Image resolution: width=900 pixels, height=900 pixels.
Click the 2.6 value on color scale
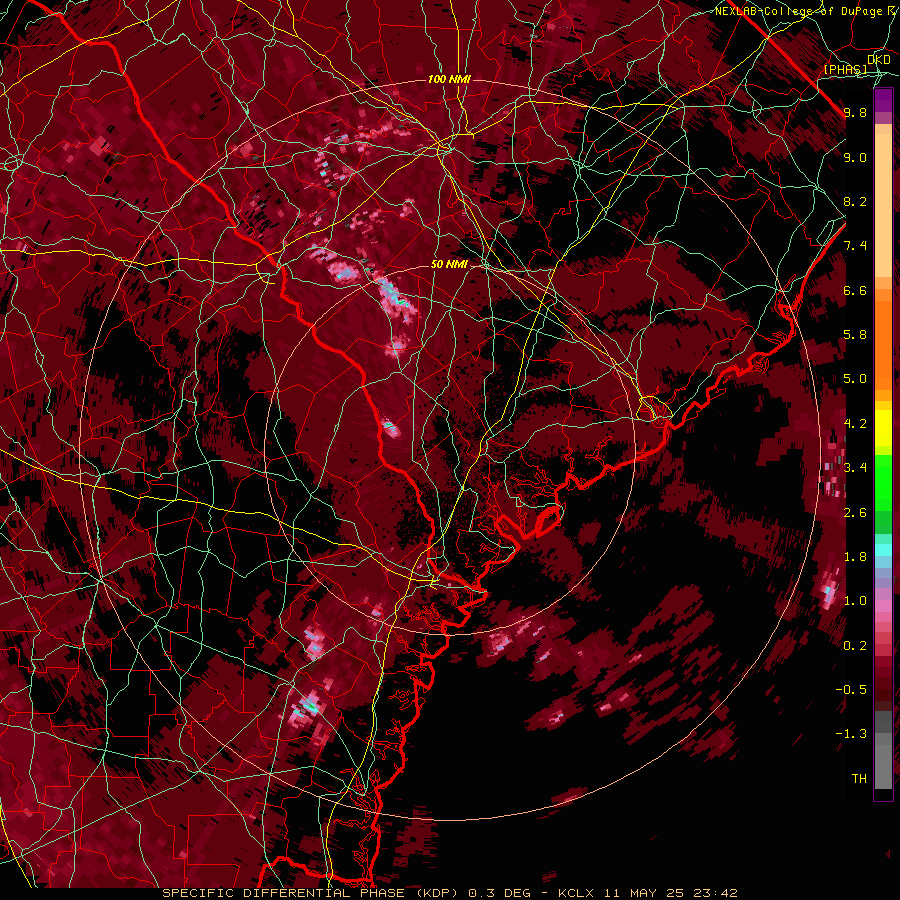pyautogui.click(x=855, y=513)
